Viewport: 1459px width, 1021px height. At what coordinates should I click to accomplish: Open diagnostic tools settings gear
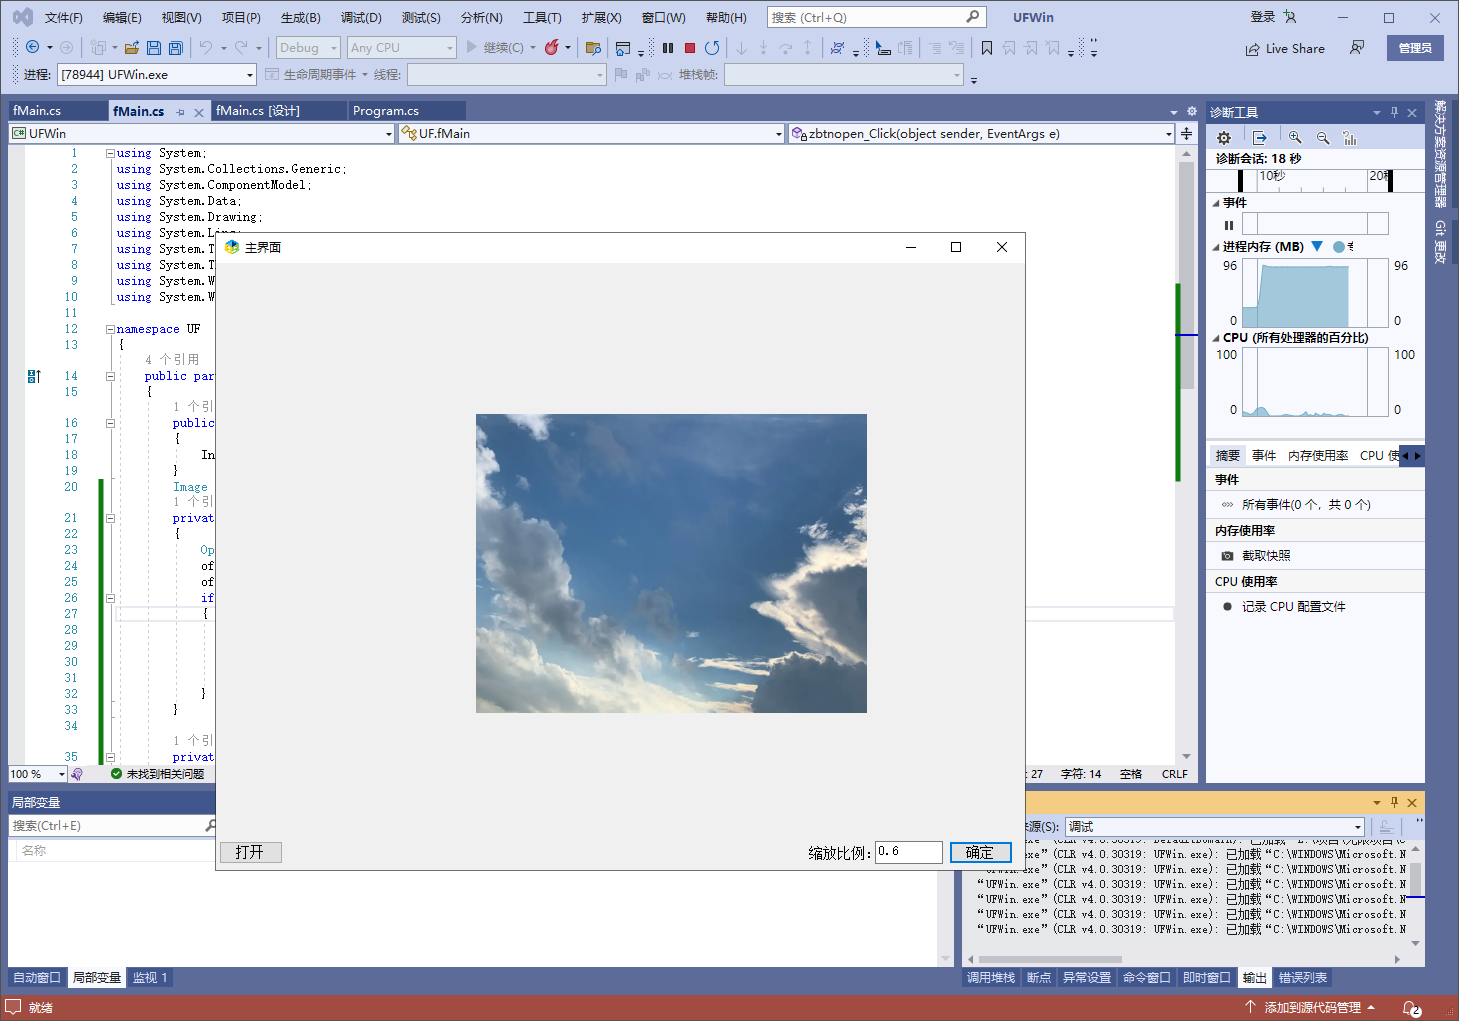(x=1224, y=138)
